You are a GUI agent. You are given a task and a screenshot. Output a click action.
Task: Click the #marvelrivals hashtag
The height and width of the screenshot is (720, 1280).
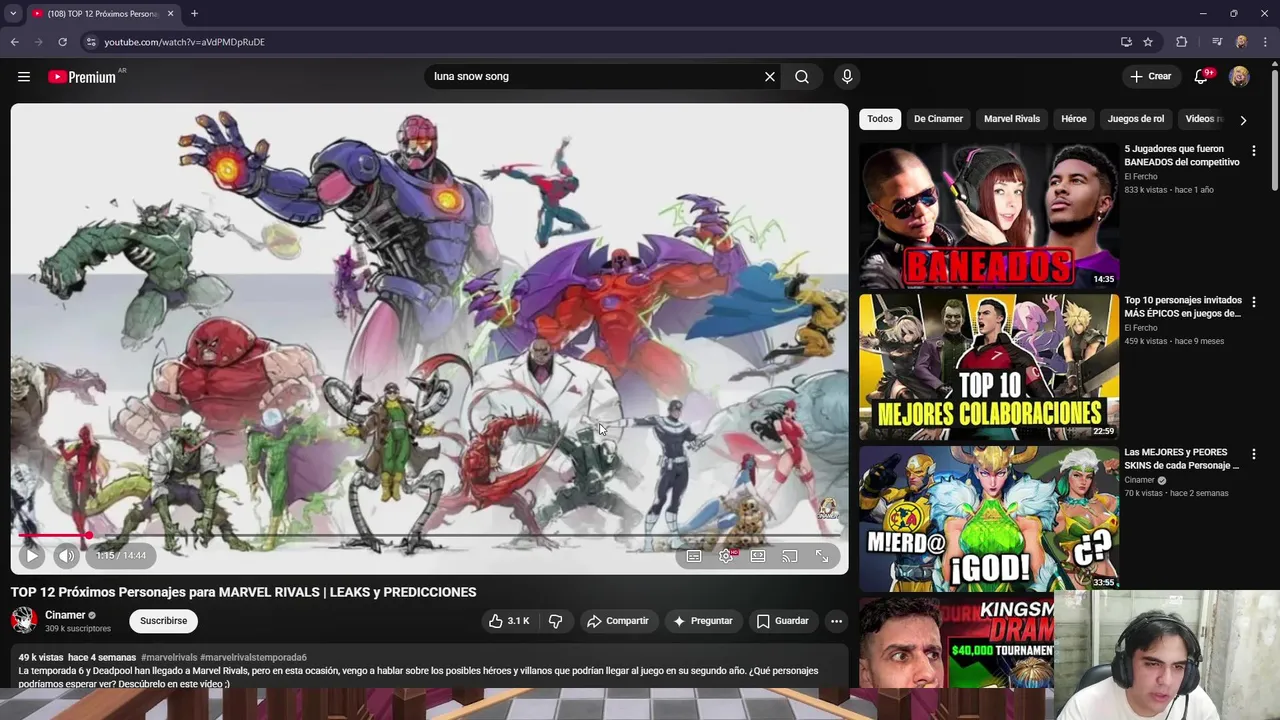[x=169, y=657]
